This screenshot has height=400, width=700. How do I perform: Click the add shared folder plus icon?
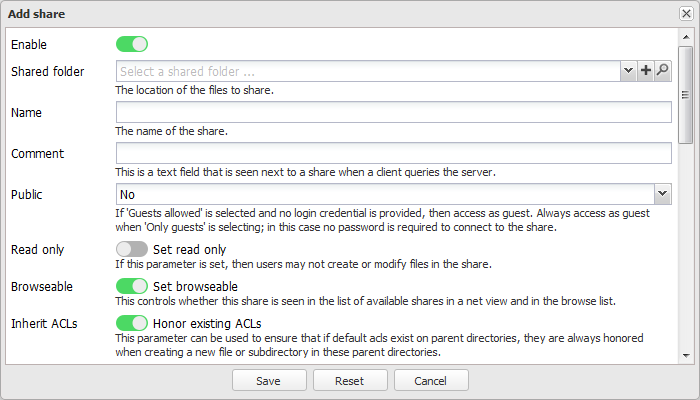645,71
